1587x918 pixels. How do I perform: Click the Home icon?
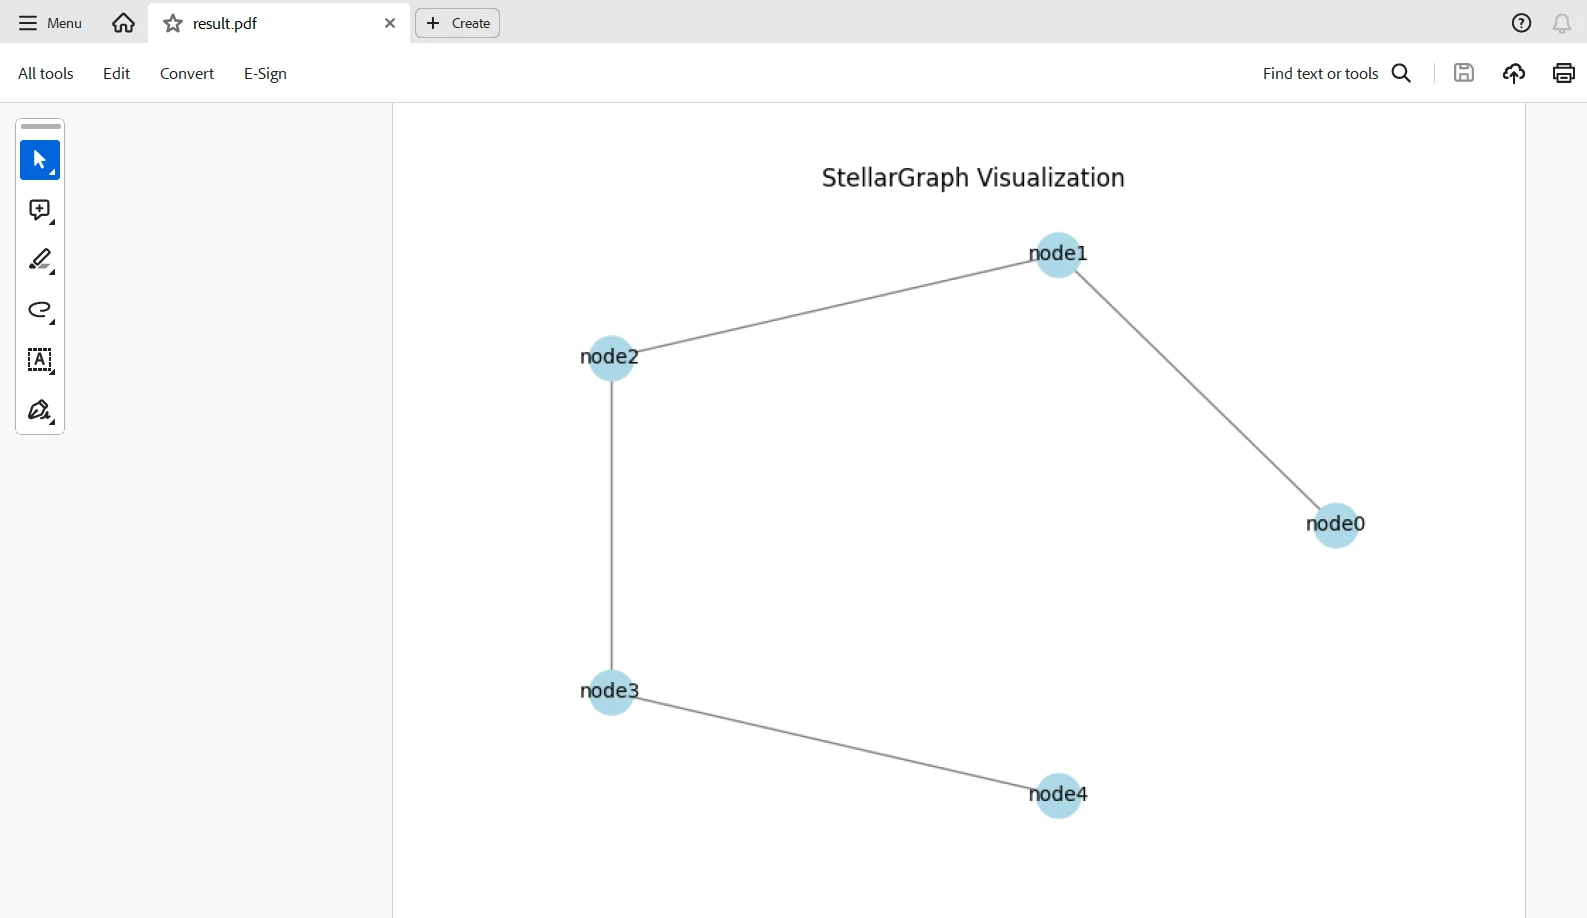point(123,23)
